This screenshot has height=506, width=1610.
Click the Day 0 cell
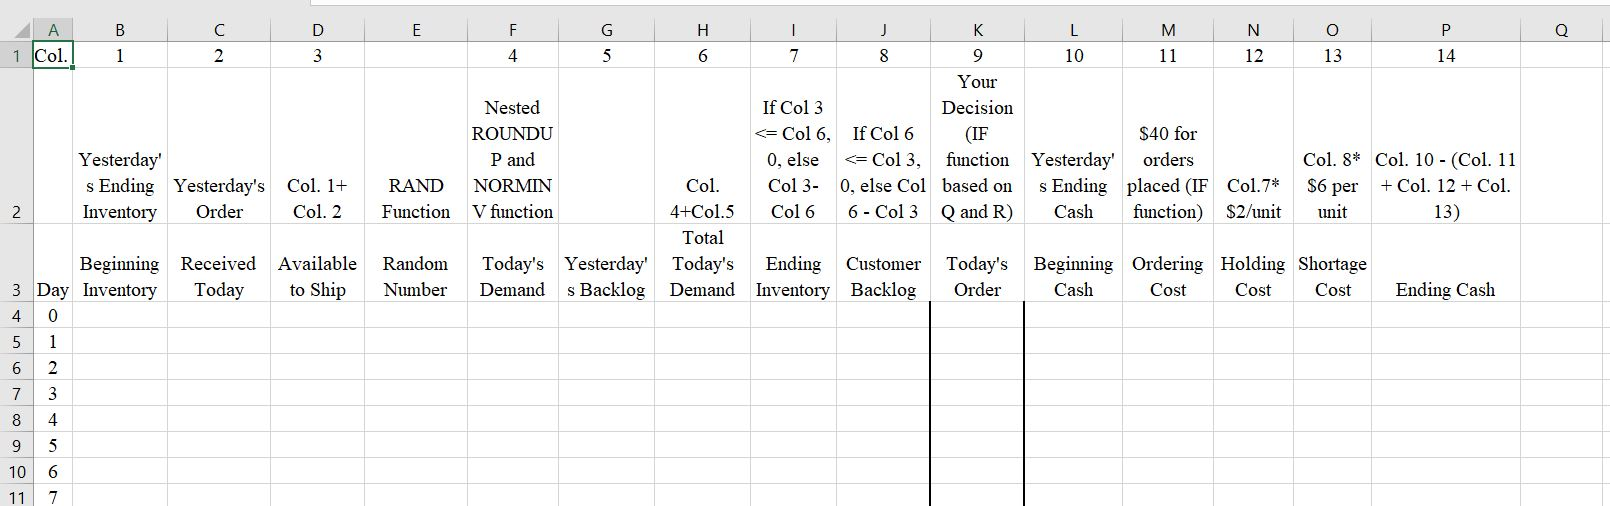point(52,315)
